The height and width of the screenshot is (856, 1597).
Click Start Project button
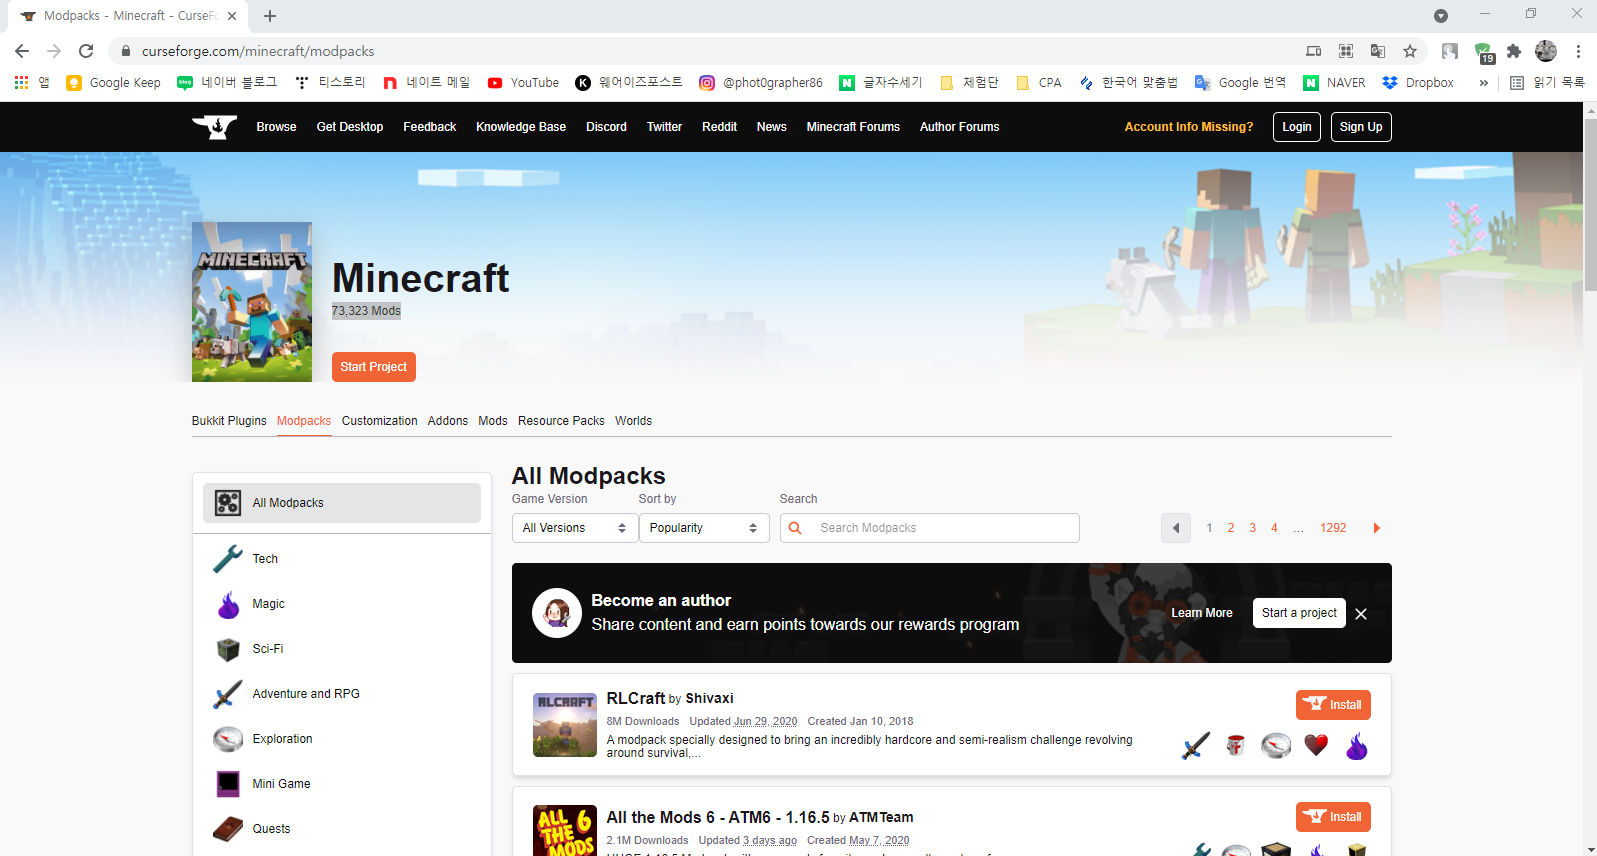click(x=374, y=367)
